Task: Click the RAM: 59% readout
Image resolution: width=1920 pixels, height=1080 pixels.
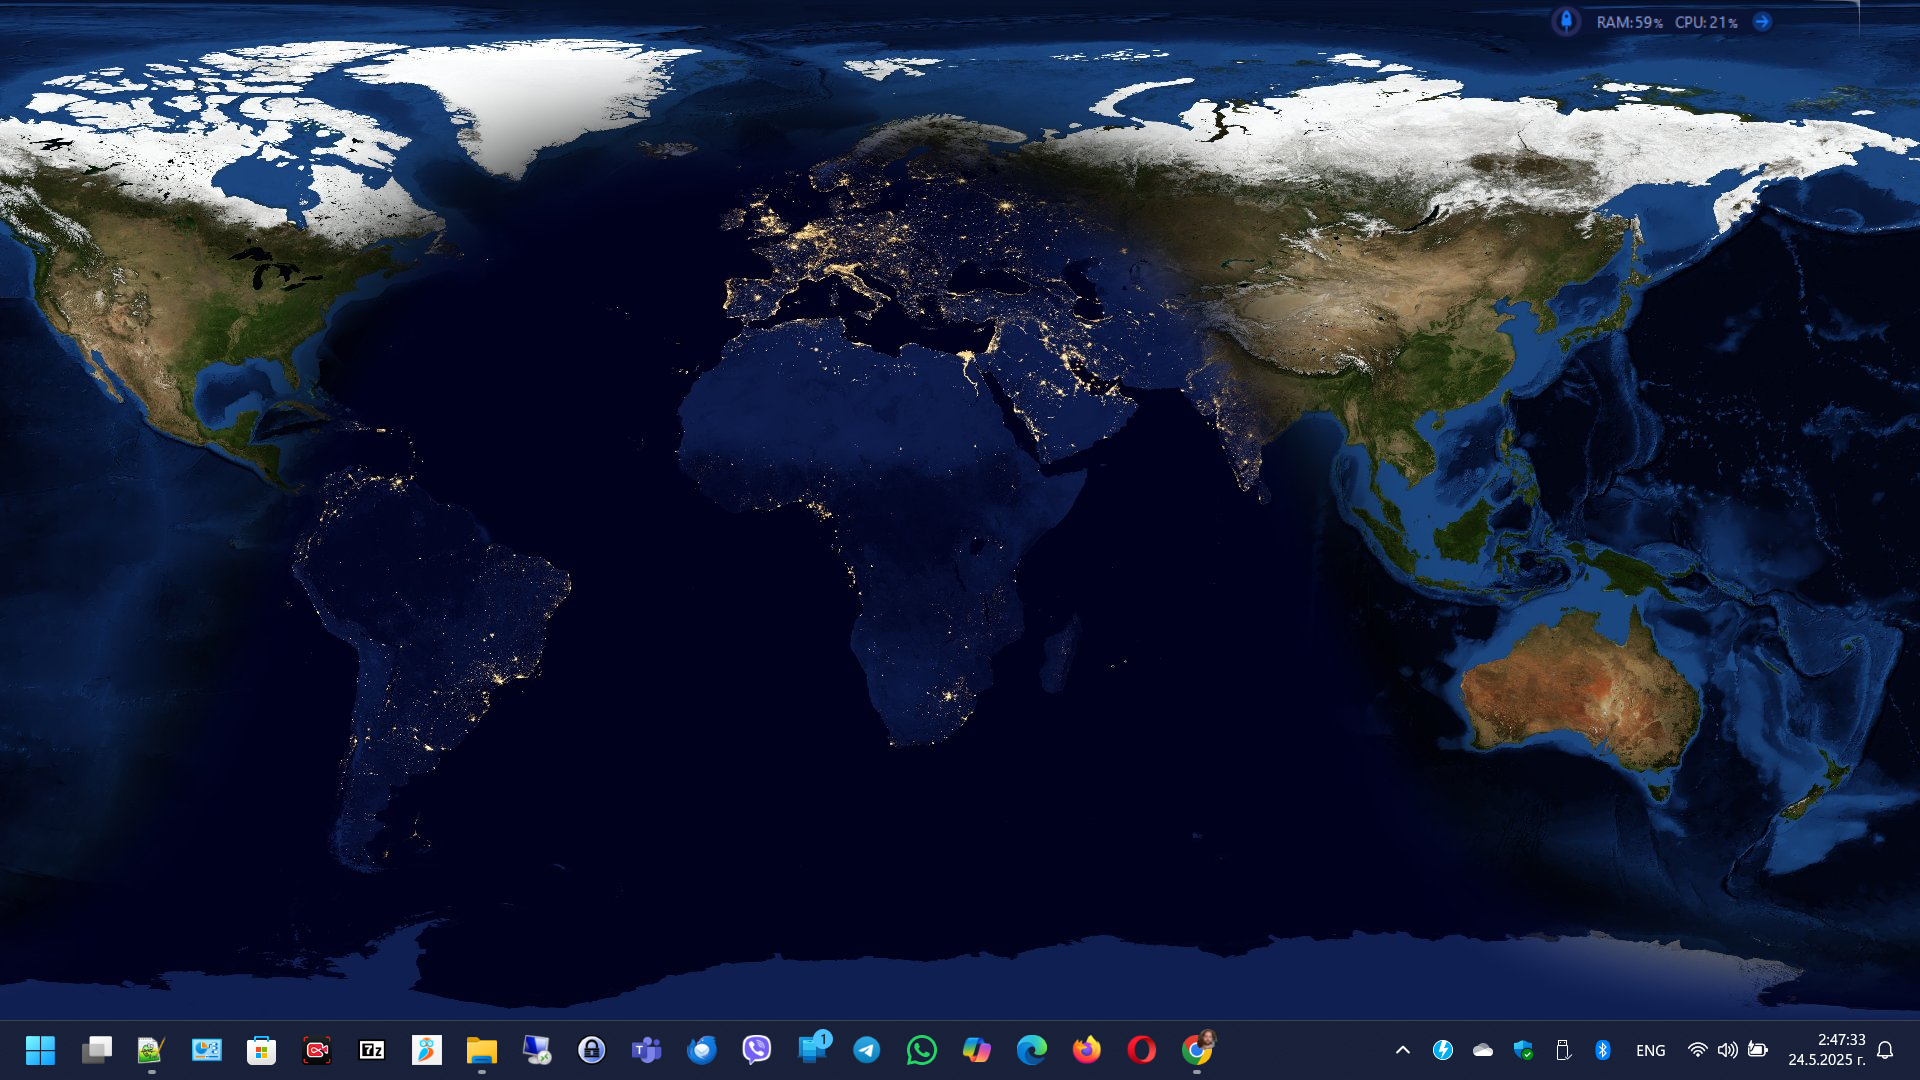Action: (1629, 22)
